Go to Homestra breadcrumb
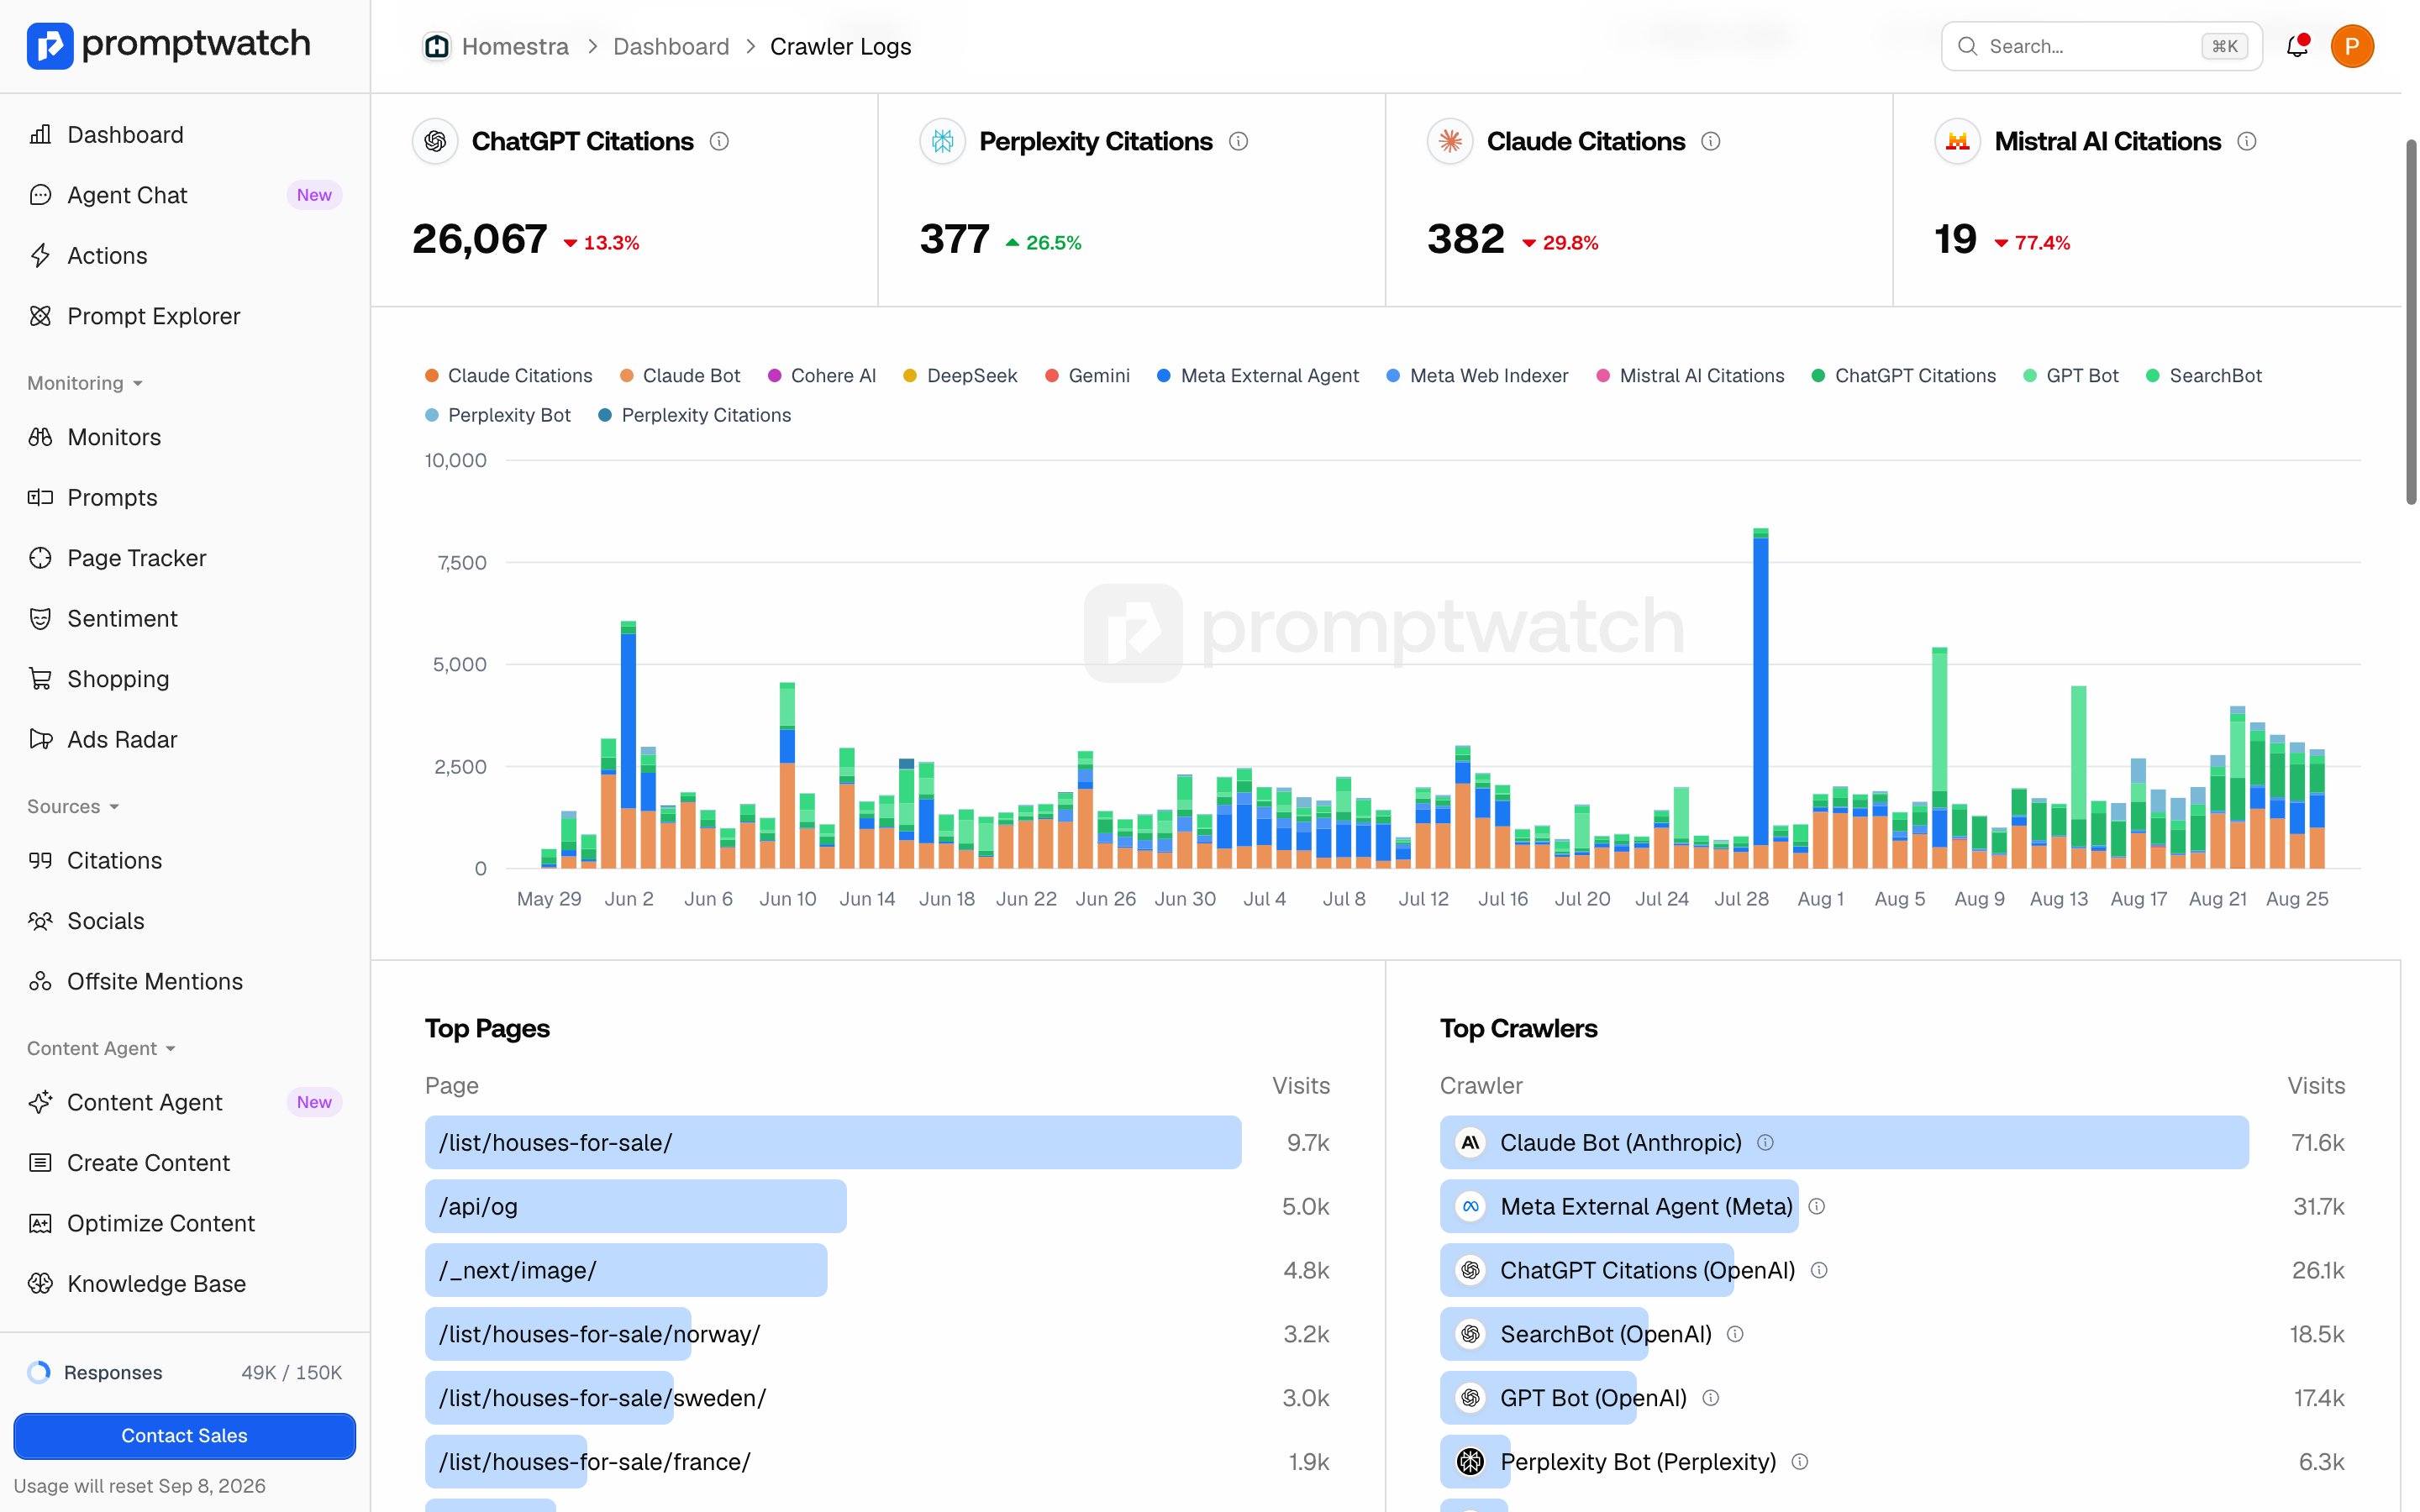The height and width of the screenshot is (1512, 2420). click(x=514, y=46)
